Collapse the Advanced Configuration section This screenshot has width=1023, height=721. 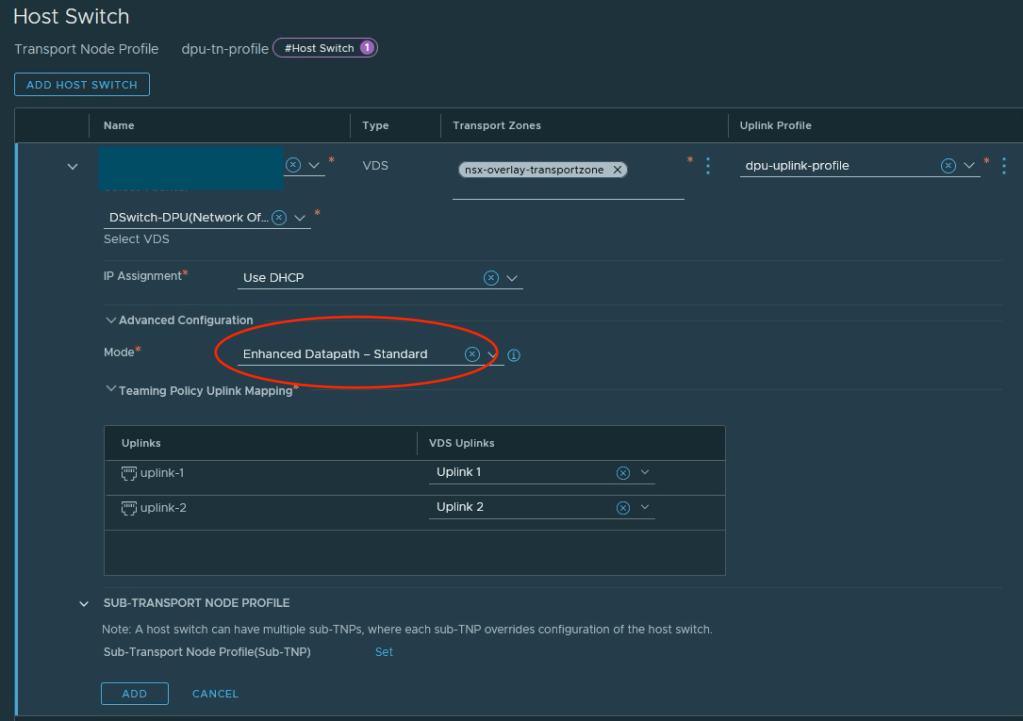(x=110, y=320)
